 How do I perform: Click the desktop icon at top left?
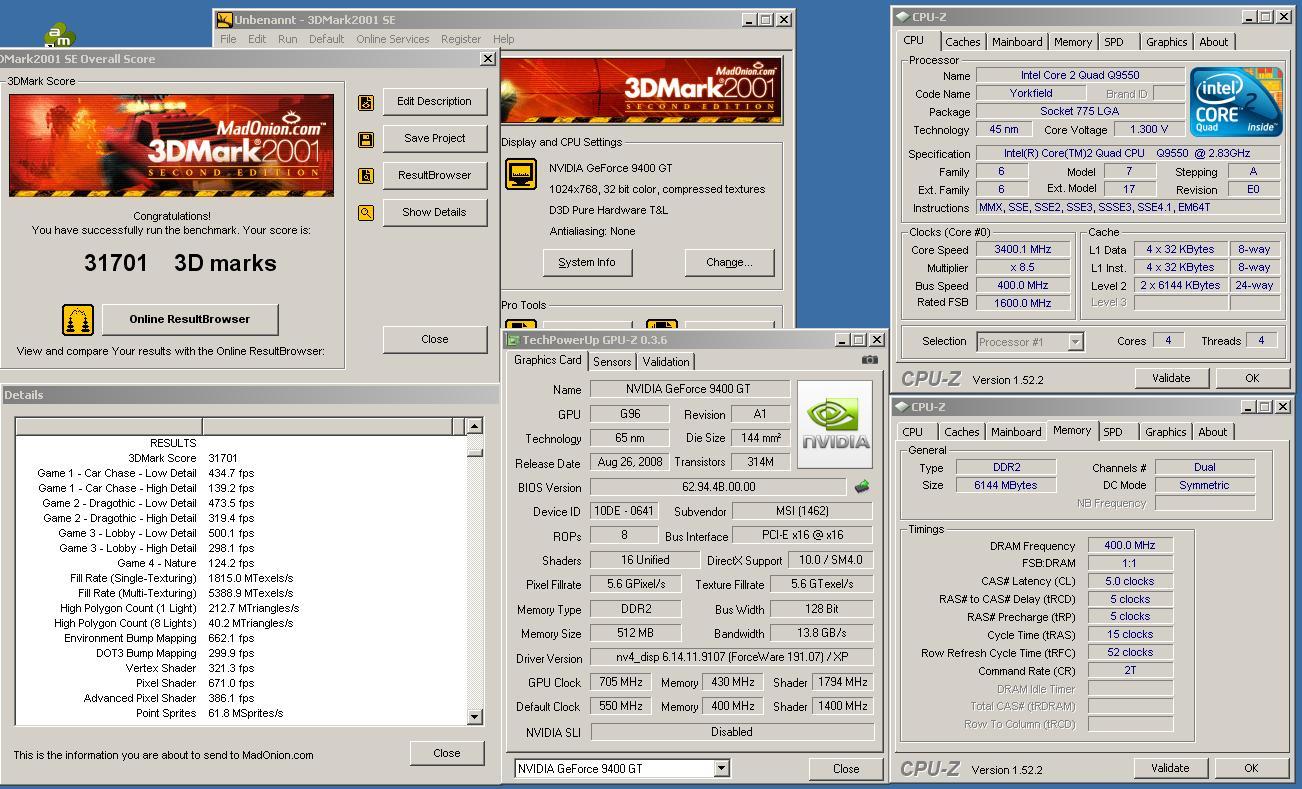pos(60,36)
